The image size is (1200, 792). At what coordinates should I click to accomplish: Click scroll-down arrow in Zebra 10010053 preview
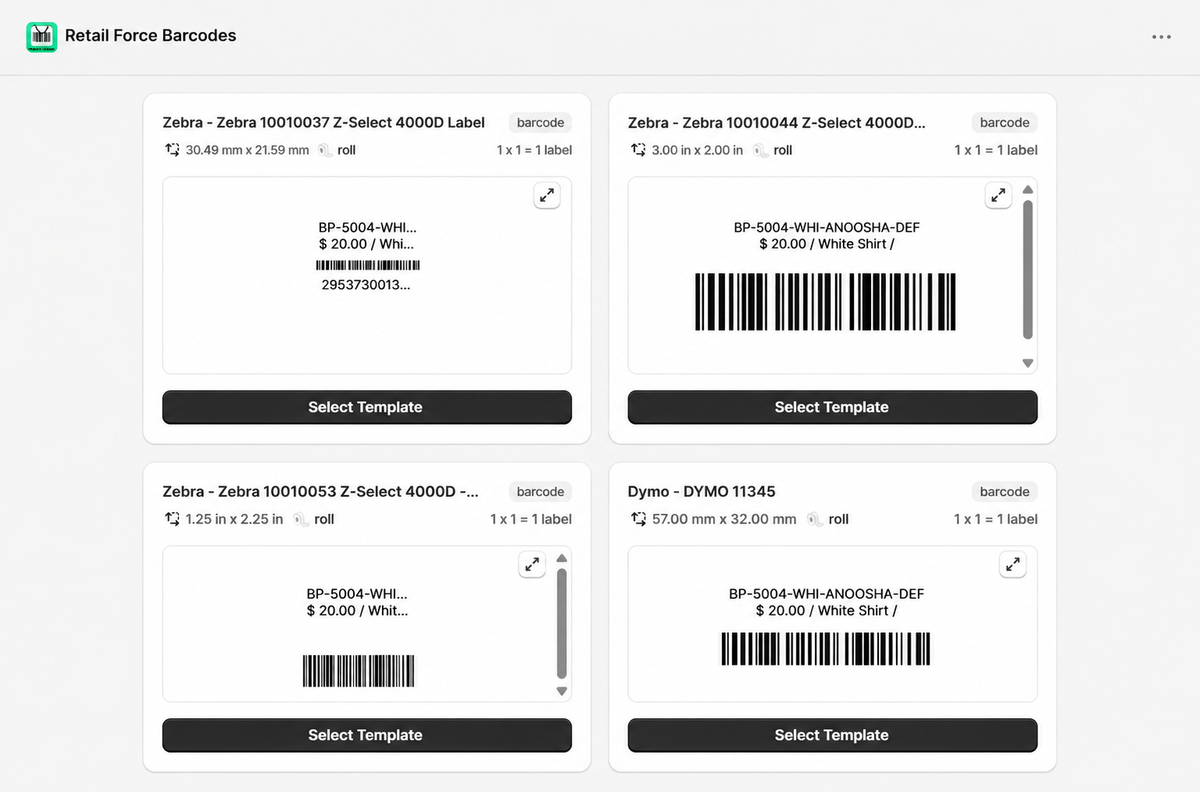point(561,691)
